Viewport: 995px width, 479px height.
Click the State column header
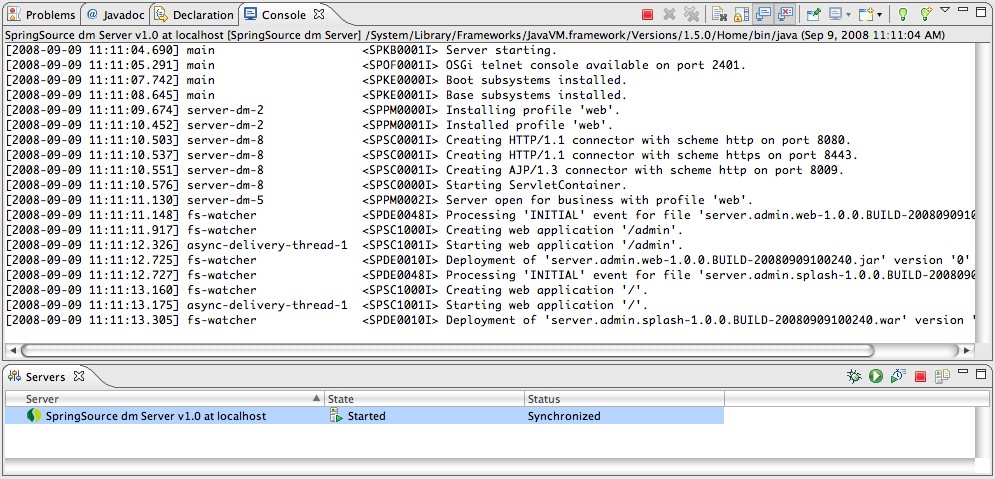pos(425,399)
